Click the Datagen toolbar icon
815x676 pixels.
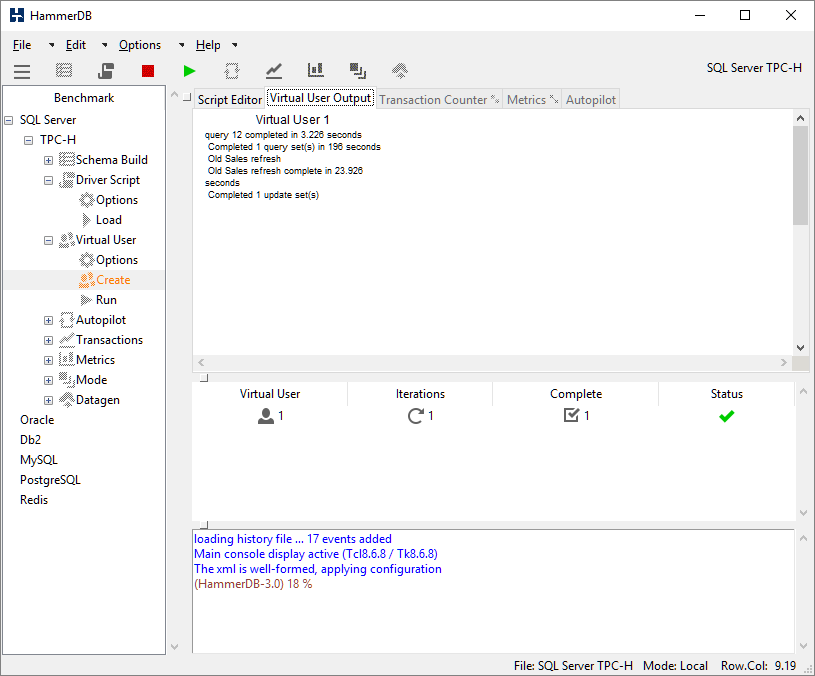click(400, 71)
